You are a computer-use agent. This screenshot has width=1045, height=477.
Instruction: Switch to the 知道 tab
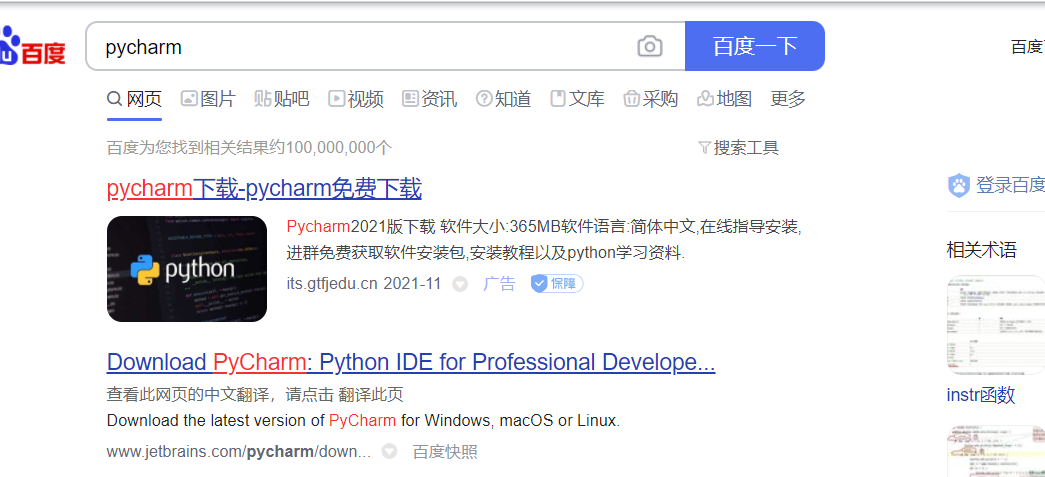(x=503, y=99)
